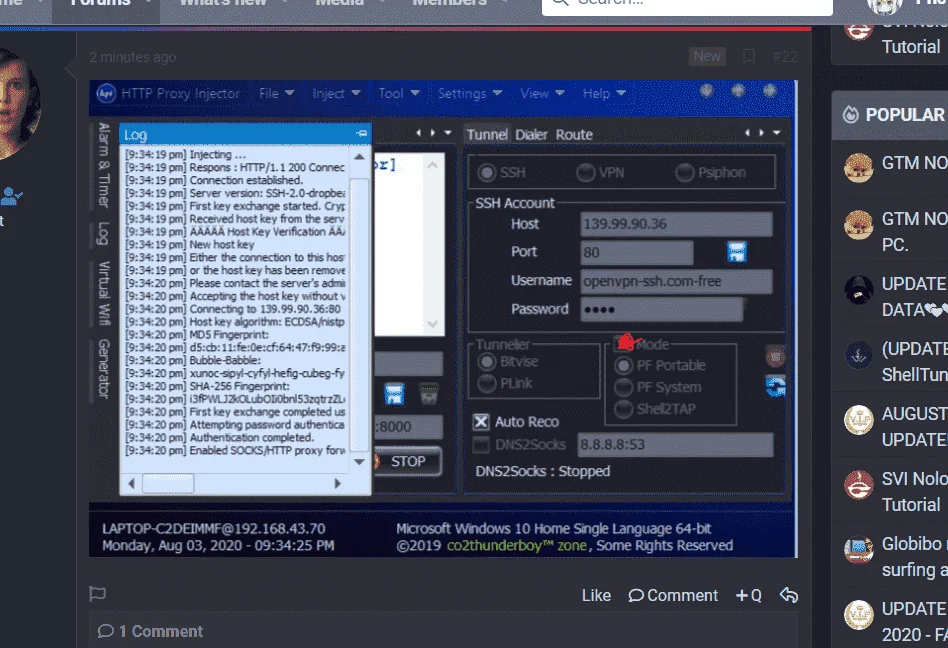Click the Like link on the post

click(x=596, y=595)
